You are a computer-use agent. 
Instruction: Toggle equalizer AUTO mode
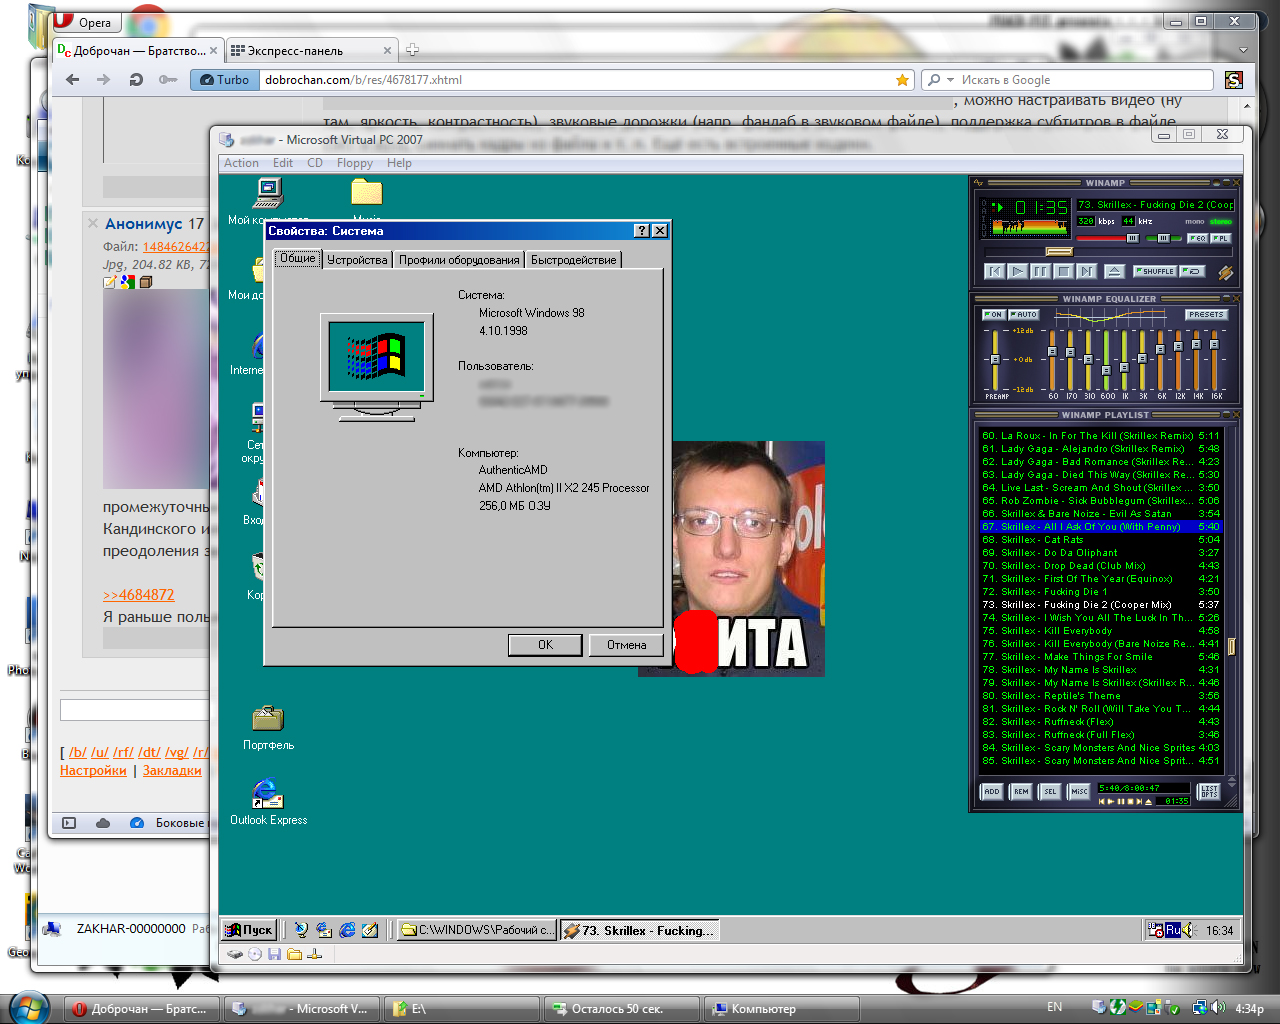click(x=1023, y=314)
